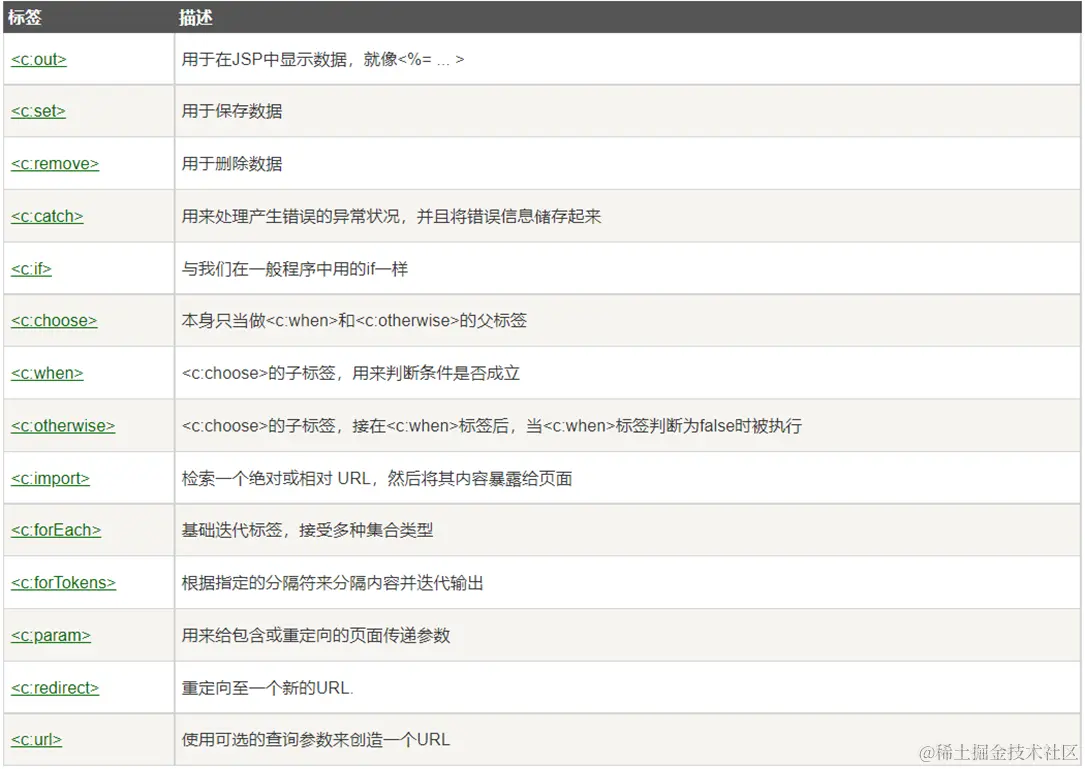Follow the <c:remove> link
The height and width of the screenshot is (769, 1085).
click(55, 164)
